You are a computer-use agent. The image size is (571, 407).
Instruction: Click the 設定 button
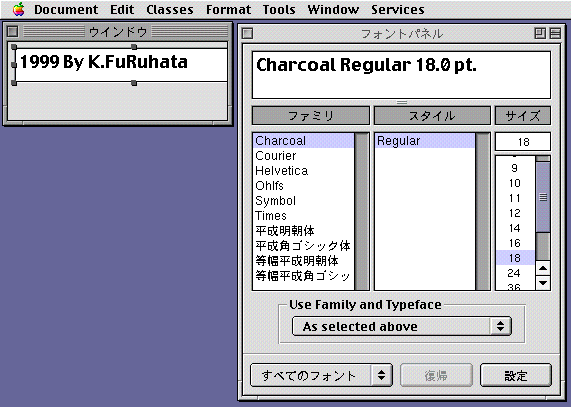pos(516,375)
